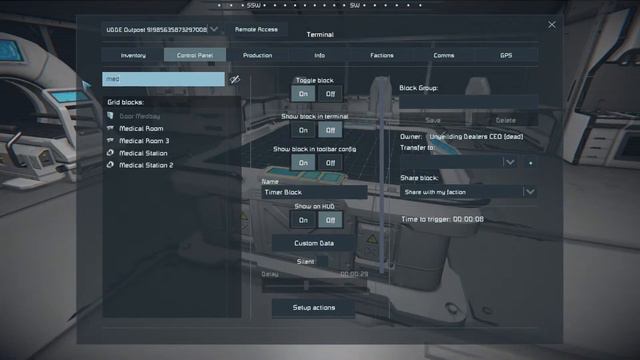The height and width of the screenshot is (360, 640).
Task: Click the Save block group button
Action: 433,120
